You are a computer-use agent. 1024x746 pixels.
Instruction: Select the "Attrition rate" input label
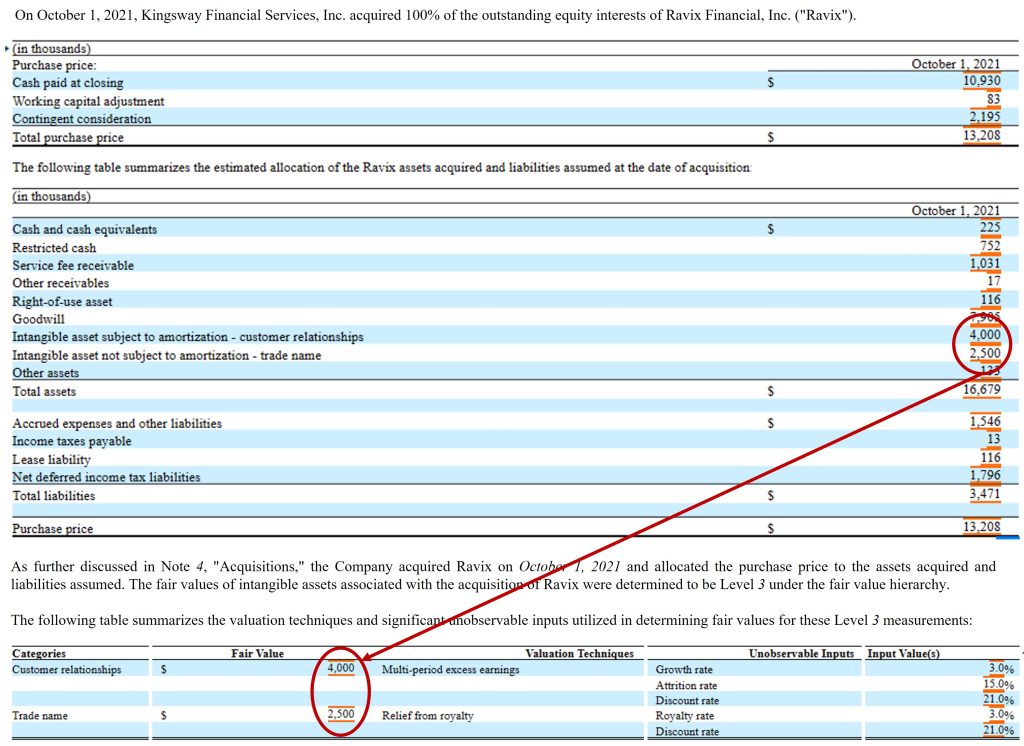pyautogui.click(x=686, y=685)
